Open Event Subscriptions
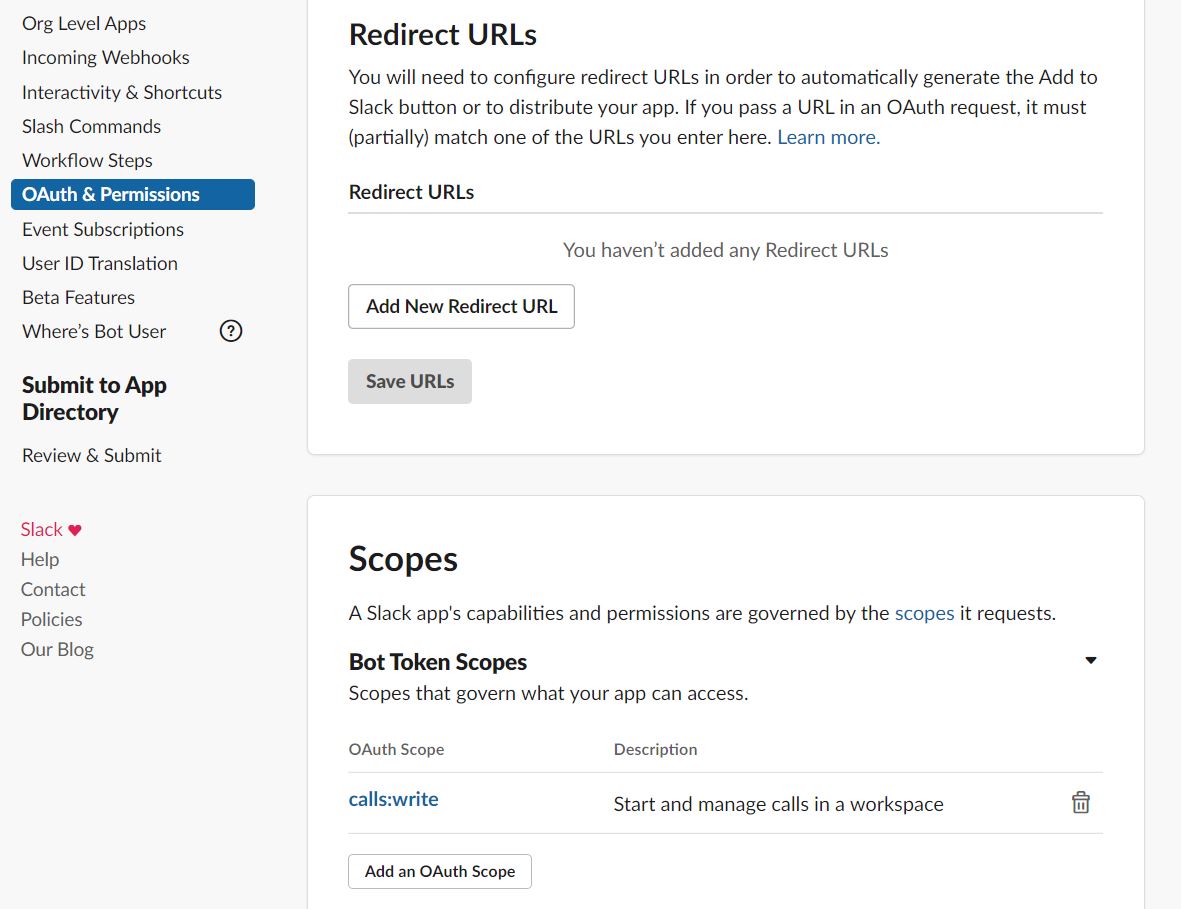 pyautogui.click(x=102, y=229)
